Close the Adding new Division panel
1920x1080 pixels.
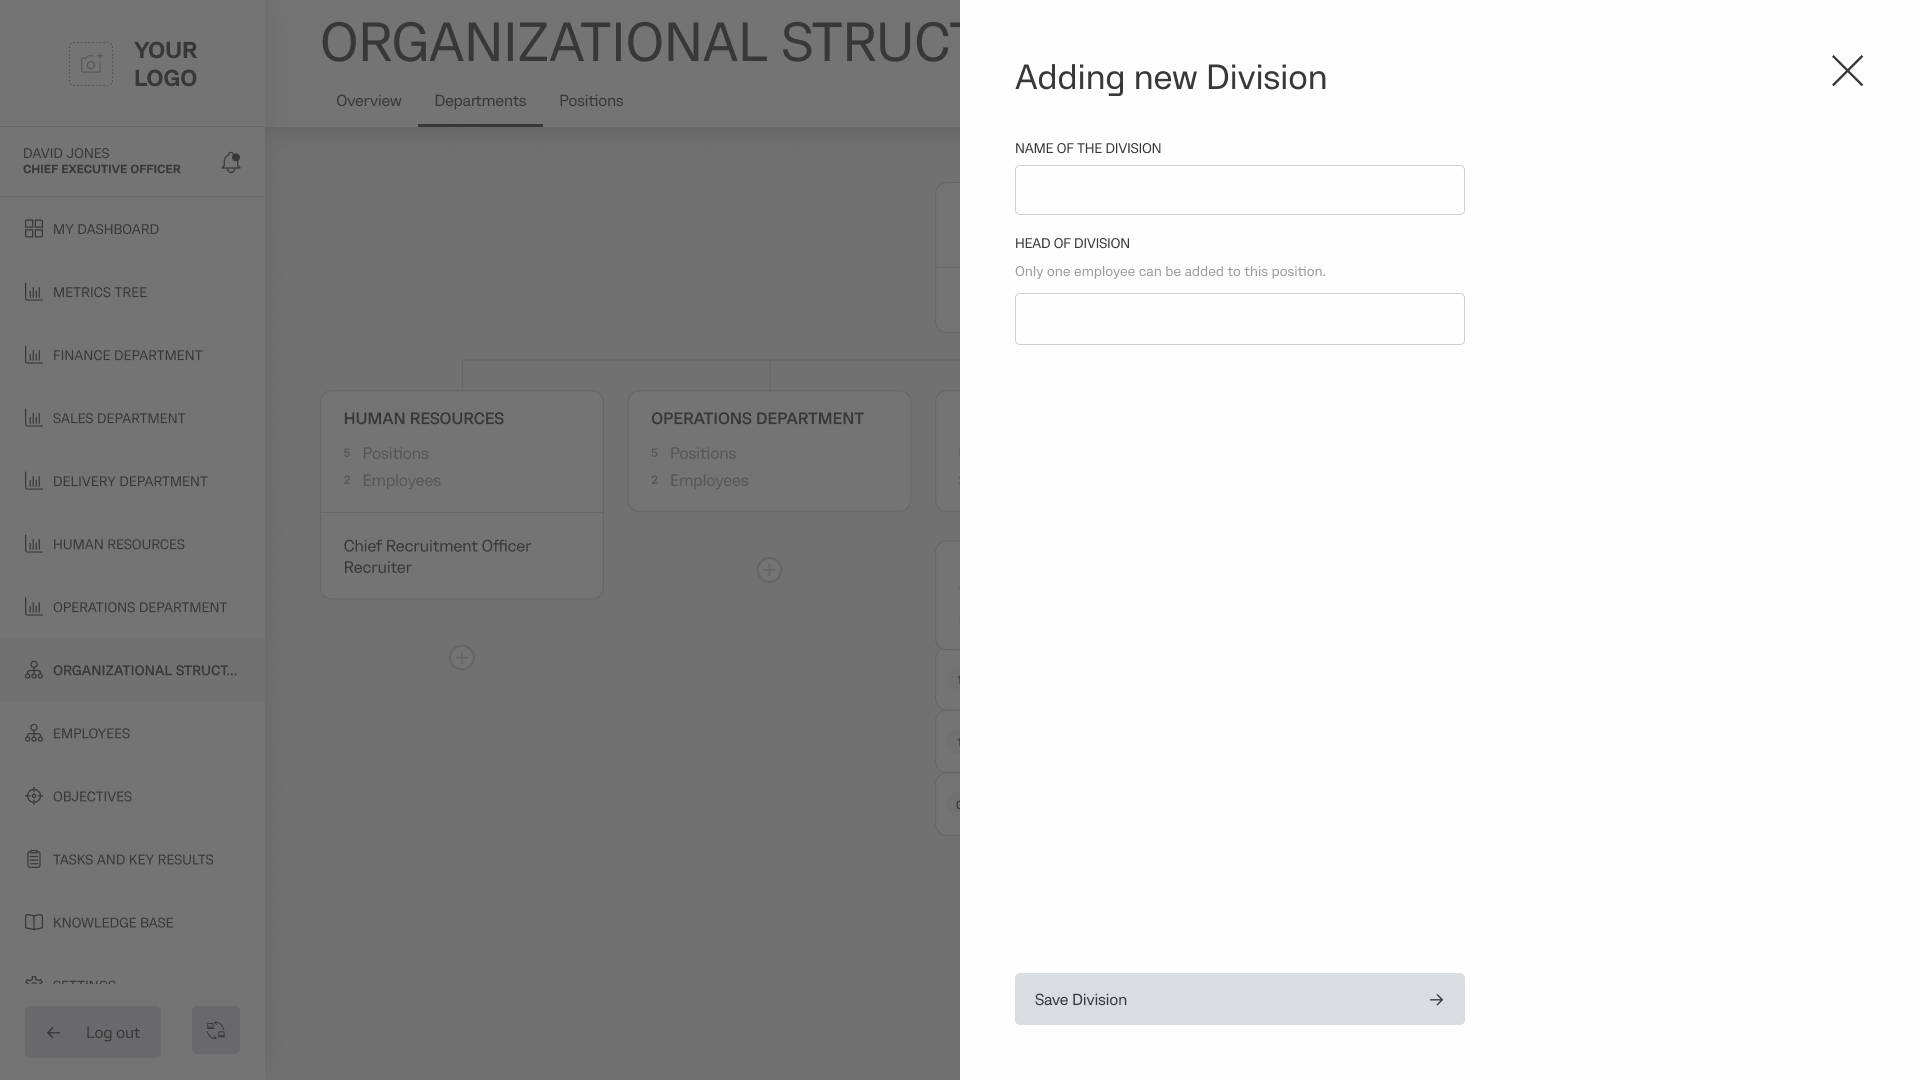[1847, 71]
